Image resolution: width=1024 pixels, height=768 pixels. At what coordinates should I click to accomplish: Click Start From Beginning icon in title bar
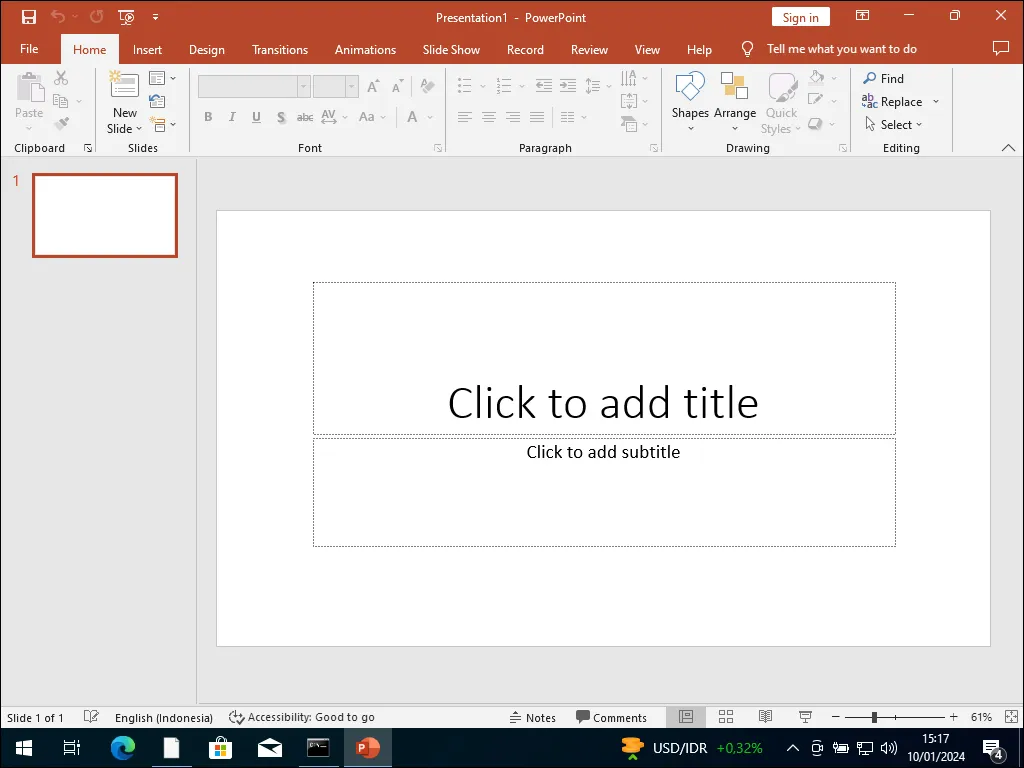(126, 17)
